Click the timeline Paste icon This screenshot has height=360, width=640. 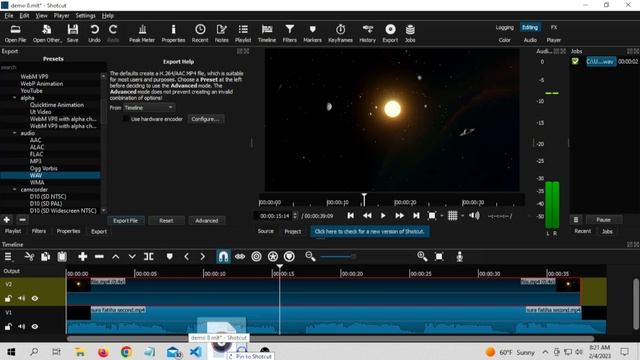[x=62, y=257]
